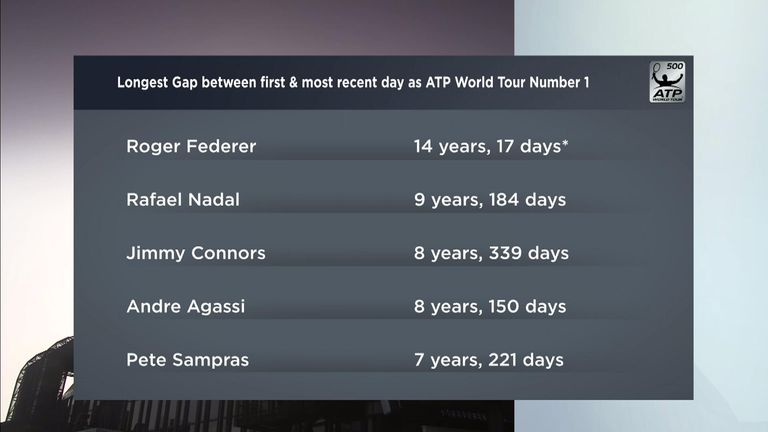Click the 14 years, 17 days value

pos(491,146)
